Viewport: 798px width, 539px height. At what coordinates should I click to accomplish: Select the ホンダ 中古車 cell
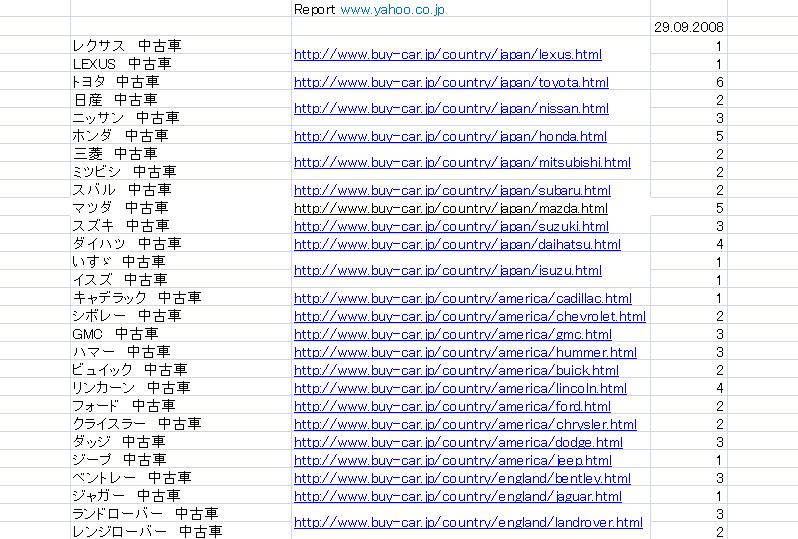click(181, 135)
